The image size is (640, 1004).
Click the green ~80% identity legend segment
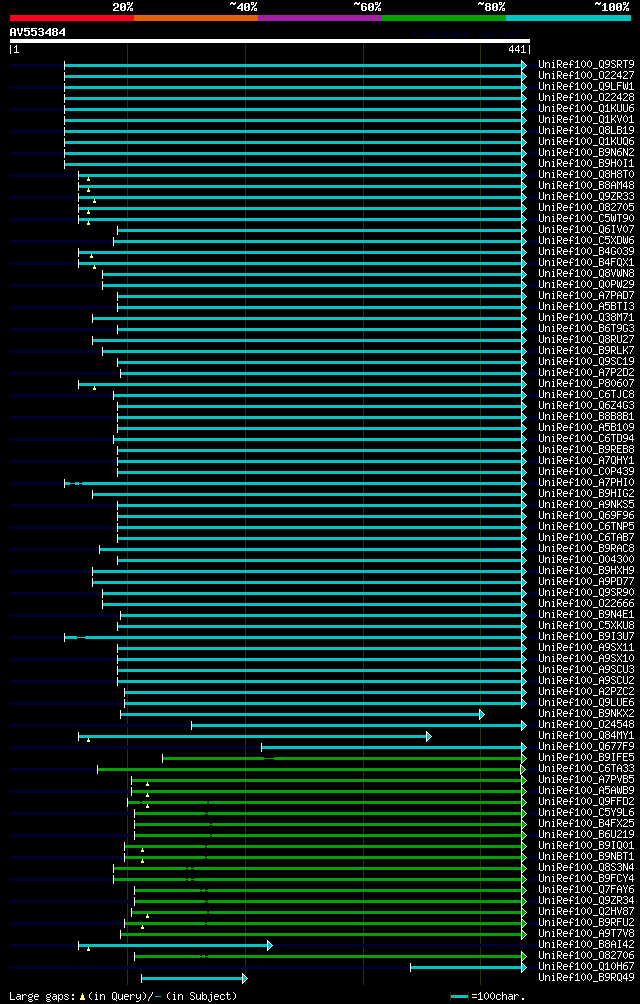coord(444,18)
